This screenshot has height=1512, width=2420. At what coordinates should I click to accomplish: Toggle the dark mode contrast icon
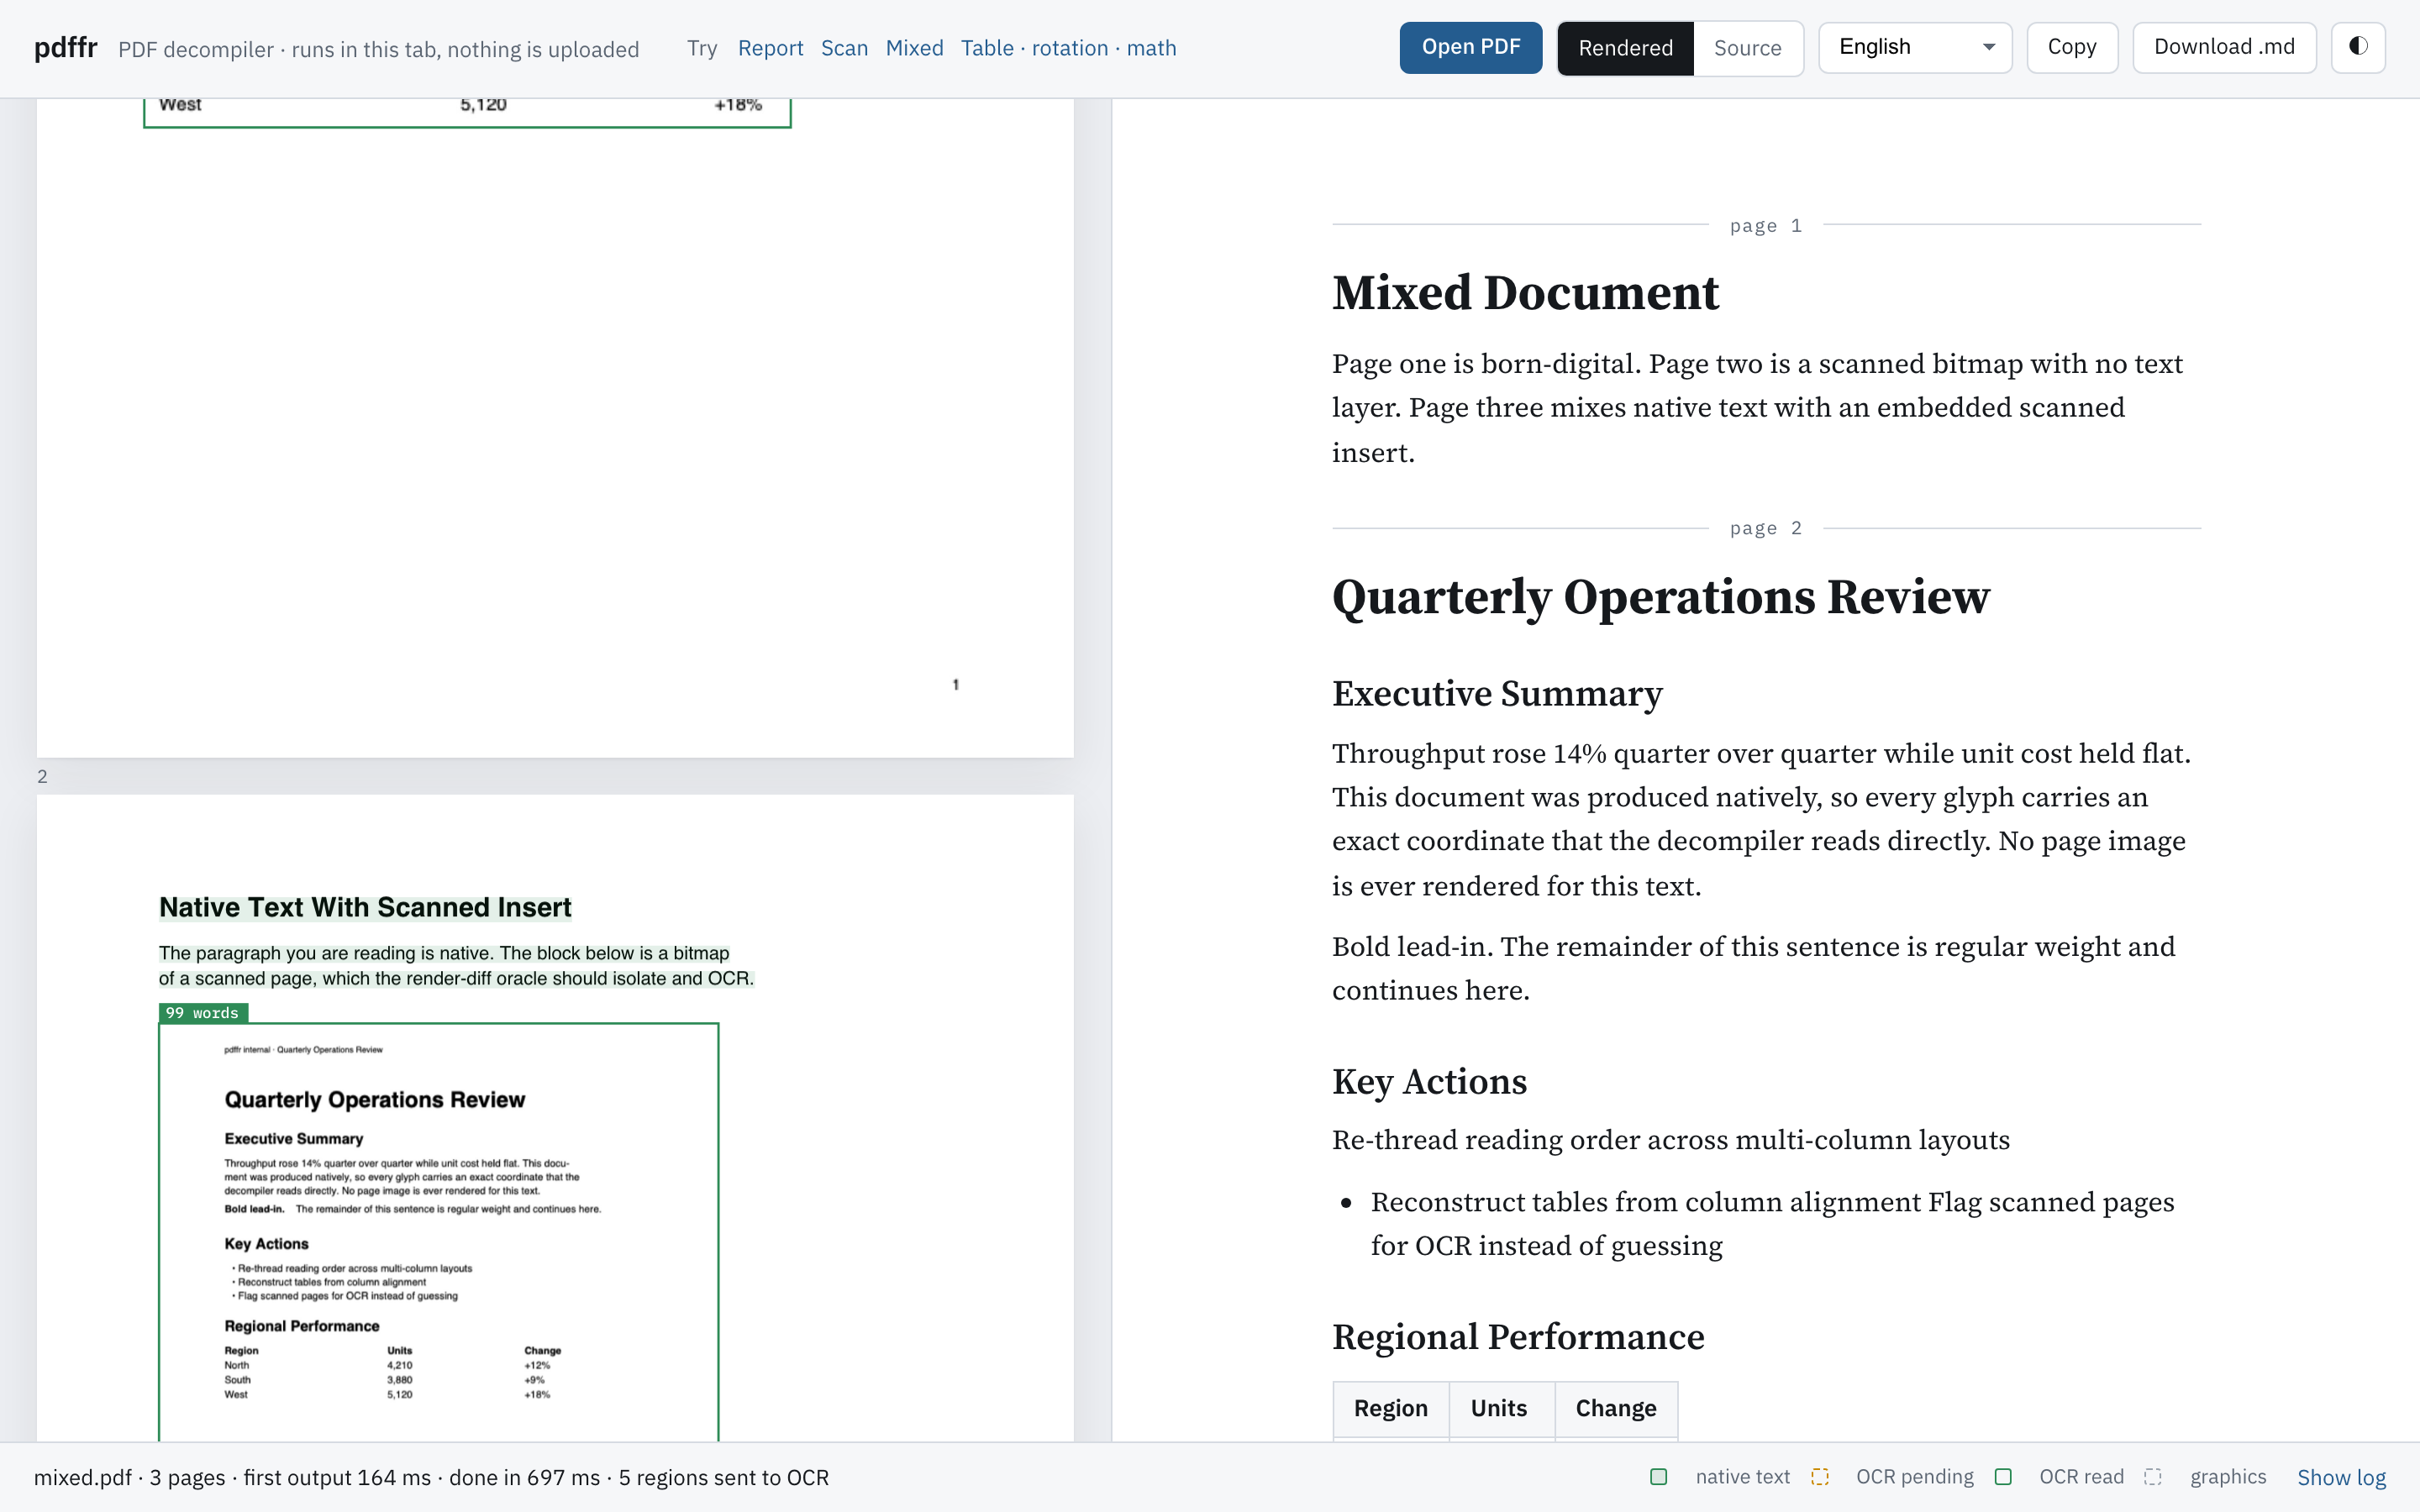2357,47
